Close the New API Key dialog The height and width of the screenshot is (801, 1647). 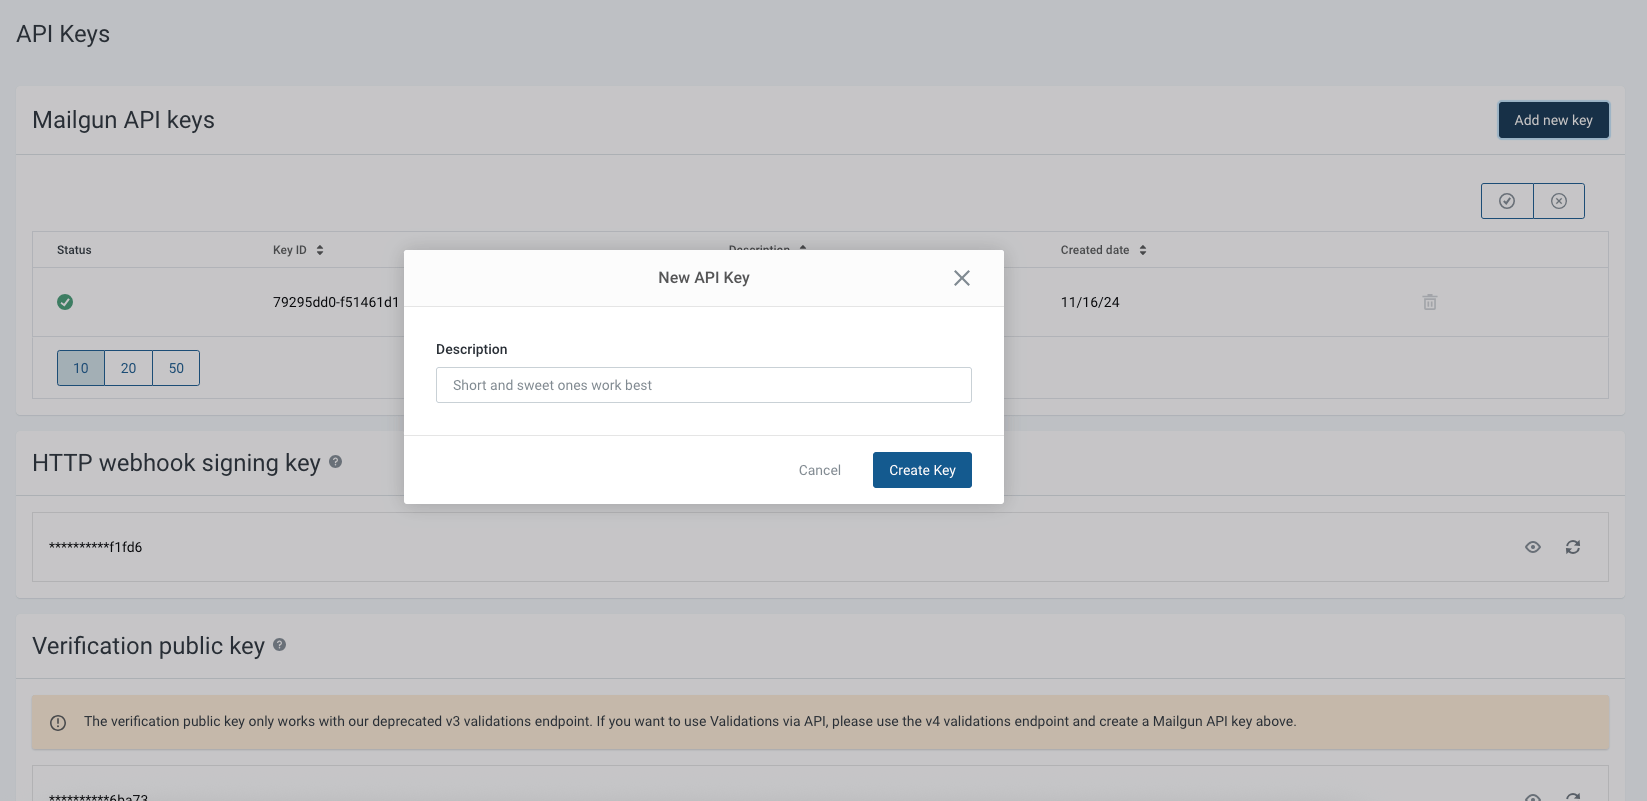[x=962, y=278]
